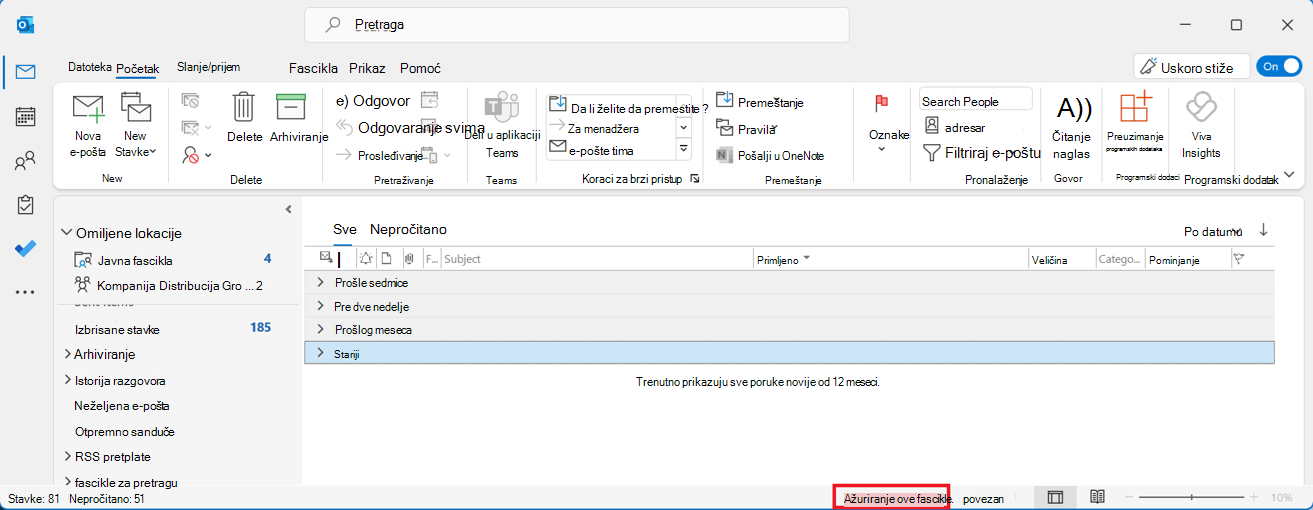Click the Delete trash can icon
1313x510 pixels.
(244, 107)
